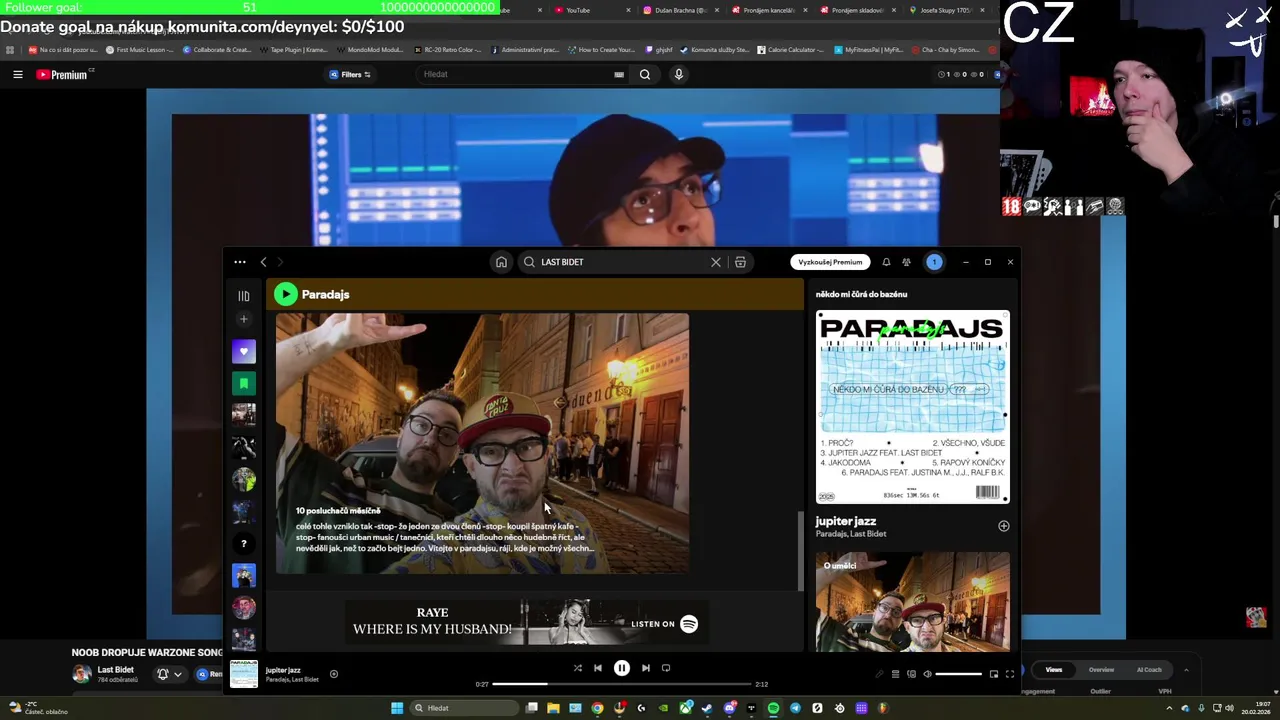Clear the LAST BIDET search field
The image size is (1280, 720).
pyautogui.click(x=716, y=262)
